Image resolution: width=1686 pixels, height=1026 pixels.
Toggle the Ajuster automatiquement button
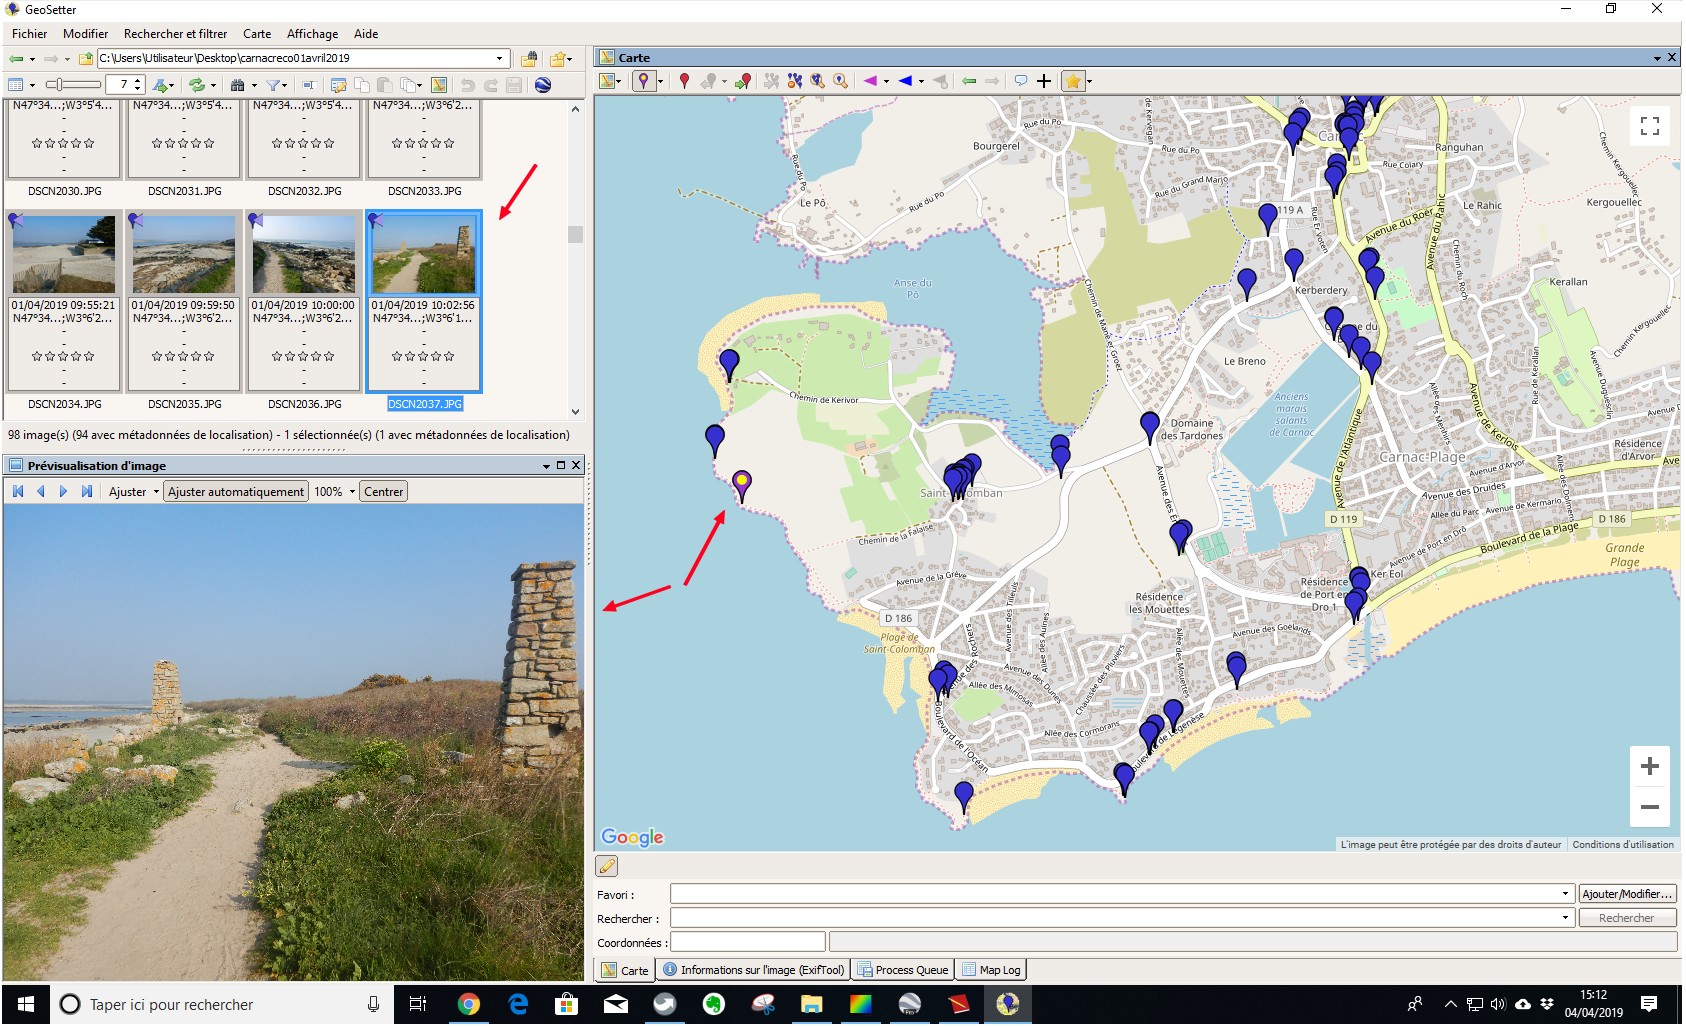click(236, 492)
